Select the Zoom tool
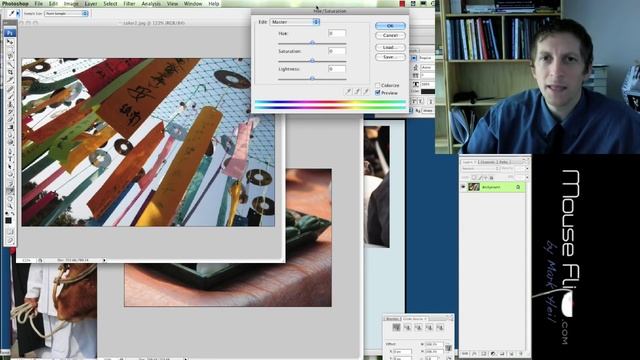 pos(10,205)
